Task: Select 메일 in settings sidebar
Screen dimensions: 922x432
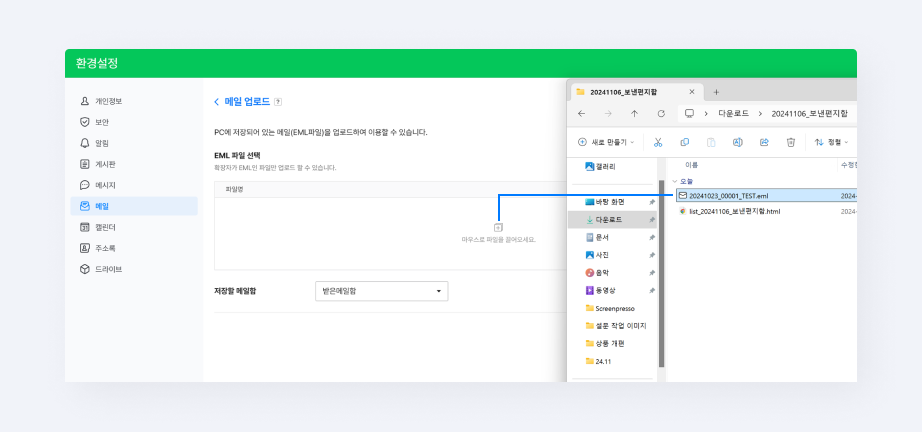Action: [134, 206]
